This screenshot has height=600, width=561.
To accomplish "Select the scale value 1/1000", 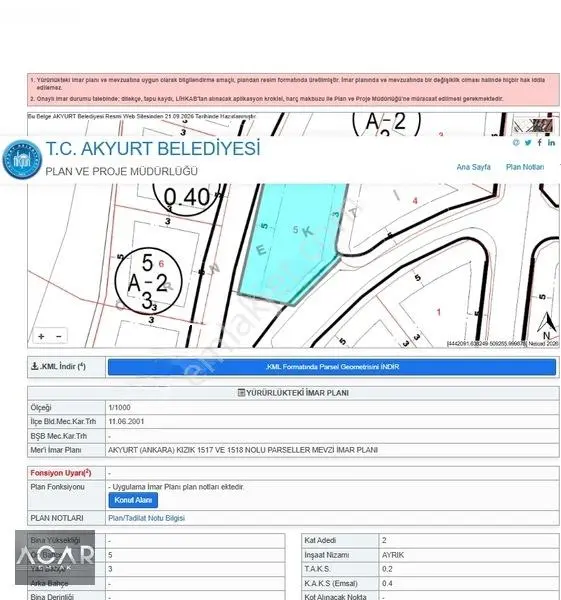I will (x=119, y=407).
